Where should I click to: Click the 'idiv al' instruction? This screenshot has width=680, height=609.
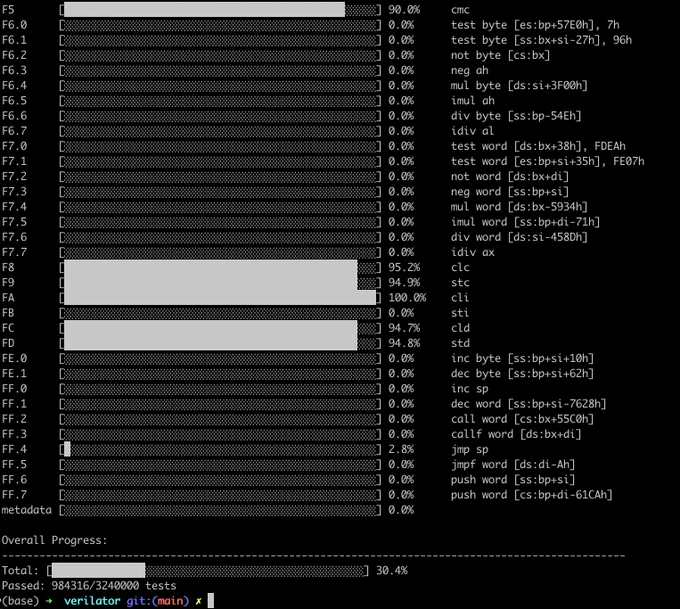473,131
